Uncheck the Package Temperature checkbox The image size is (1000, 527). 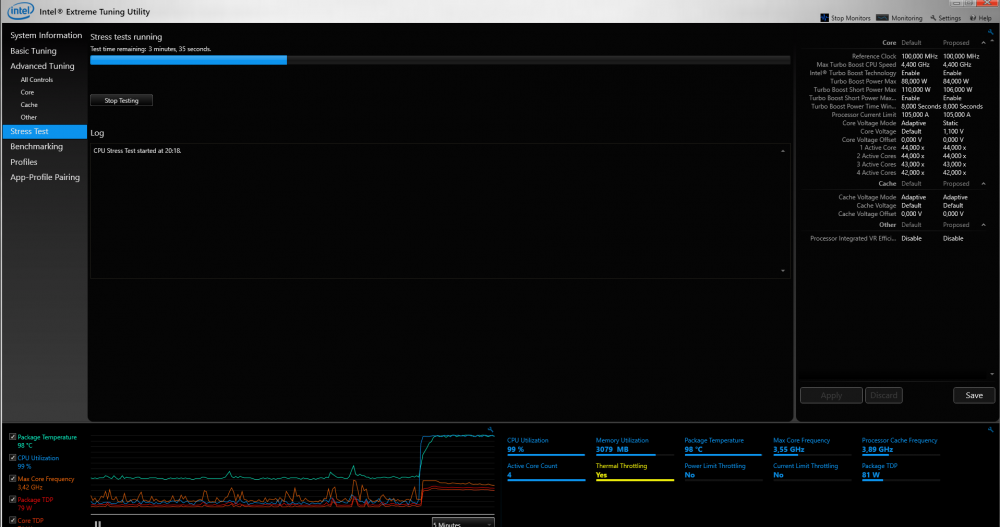point(12,437)
